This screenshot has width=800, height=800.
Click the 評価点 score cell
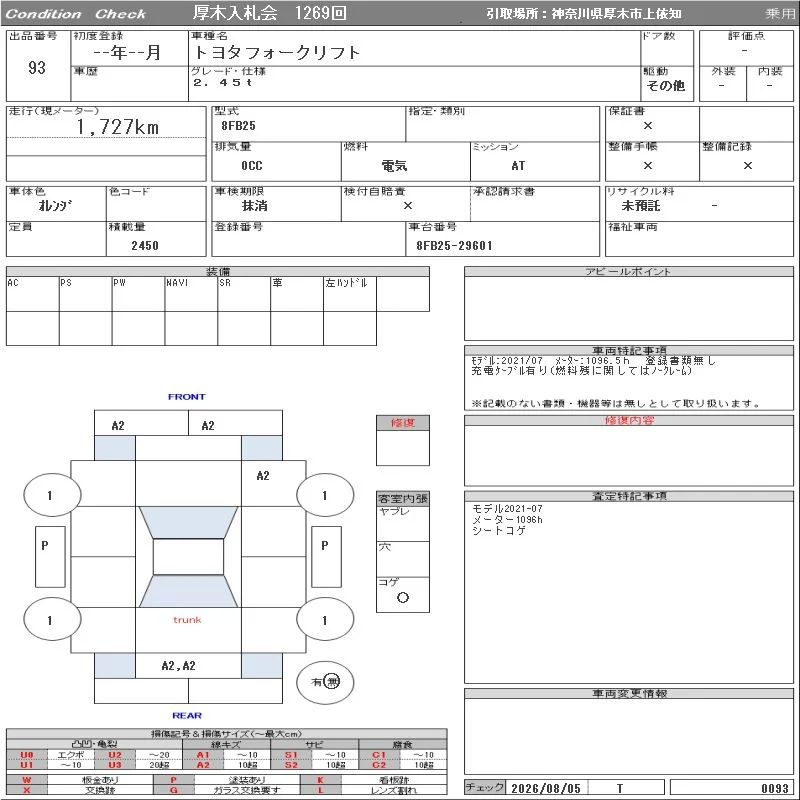(746, 46)
